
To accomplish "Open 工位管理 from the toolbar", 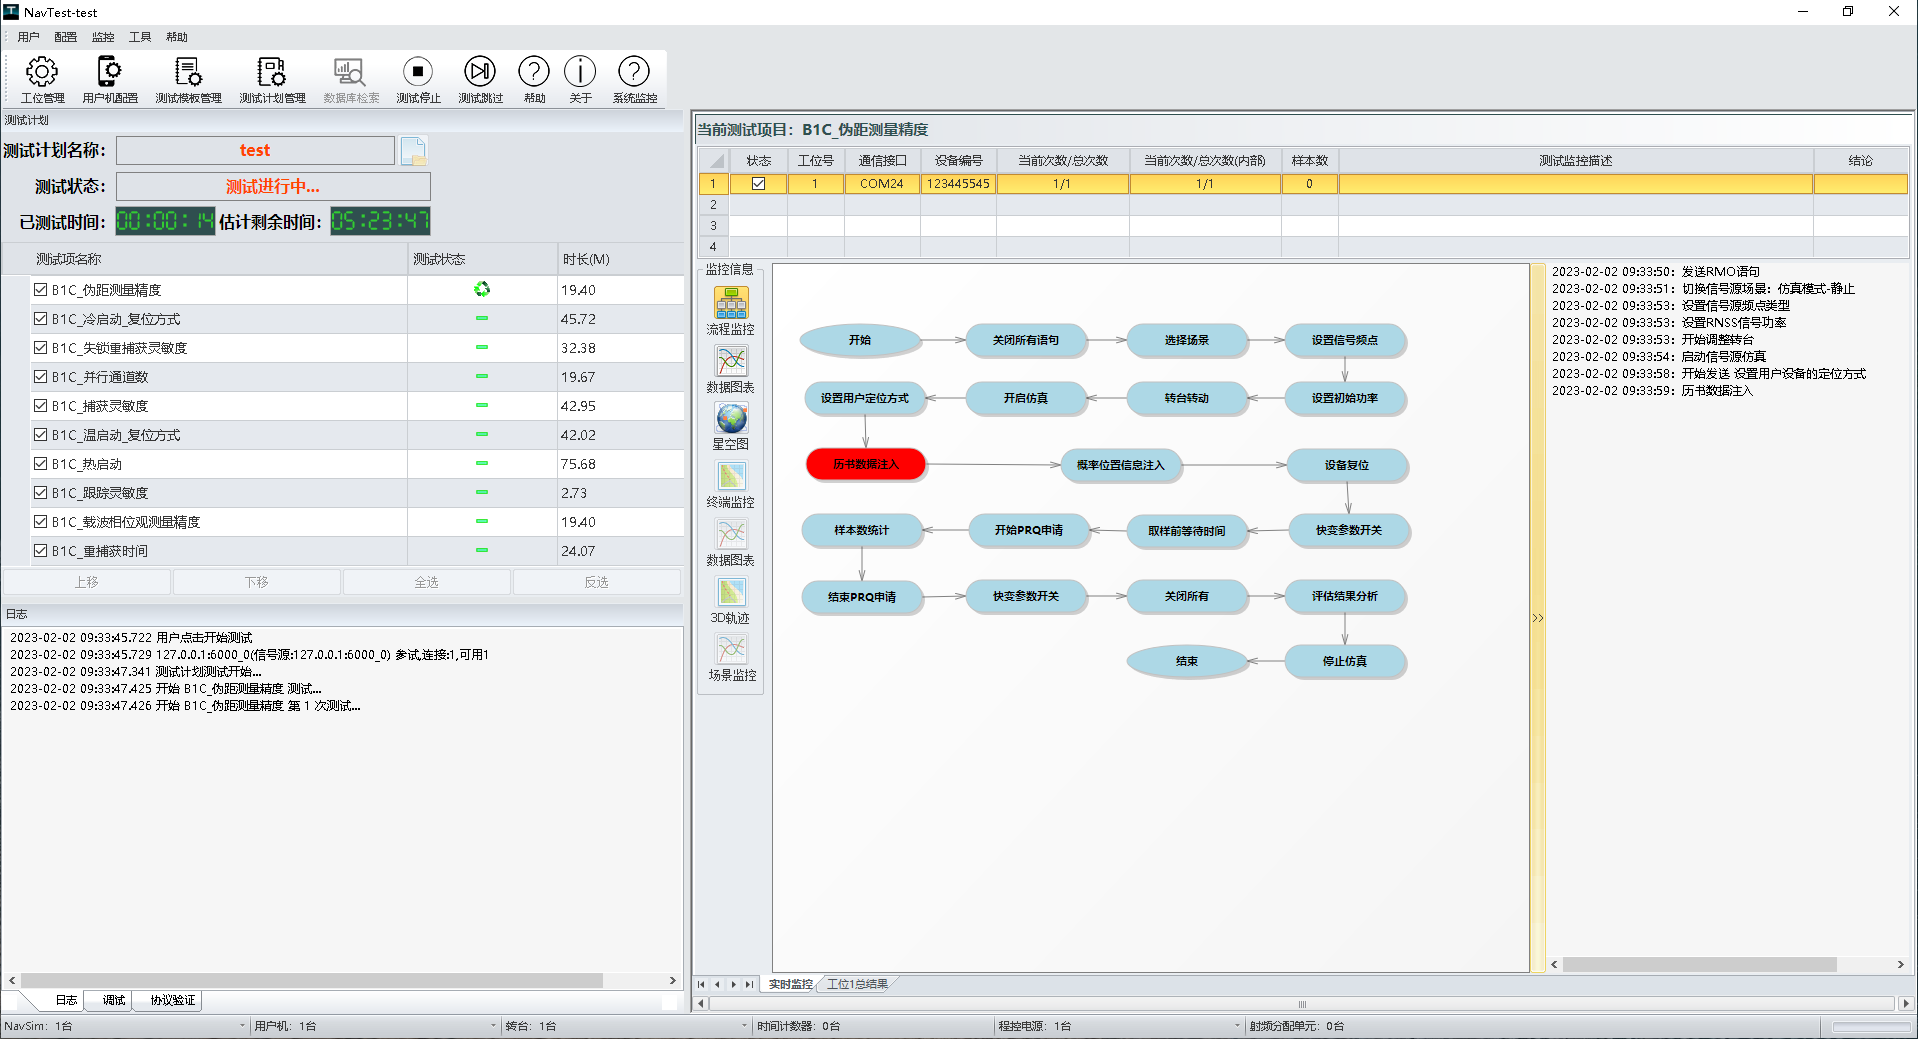I will (42, 79).
